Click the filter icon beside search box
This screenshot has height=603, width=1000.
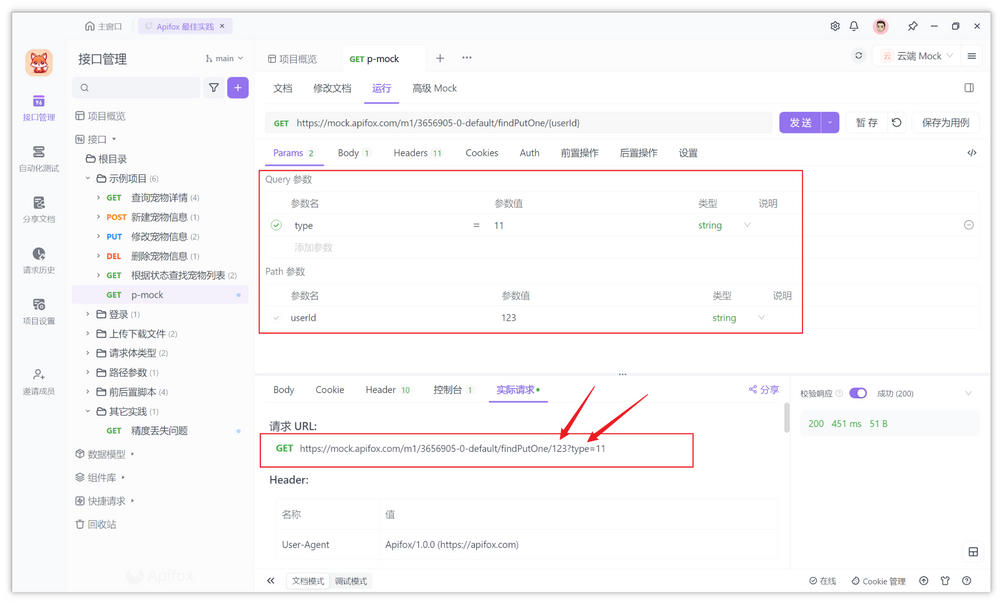pyautogui.click(x=214, y=88)
